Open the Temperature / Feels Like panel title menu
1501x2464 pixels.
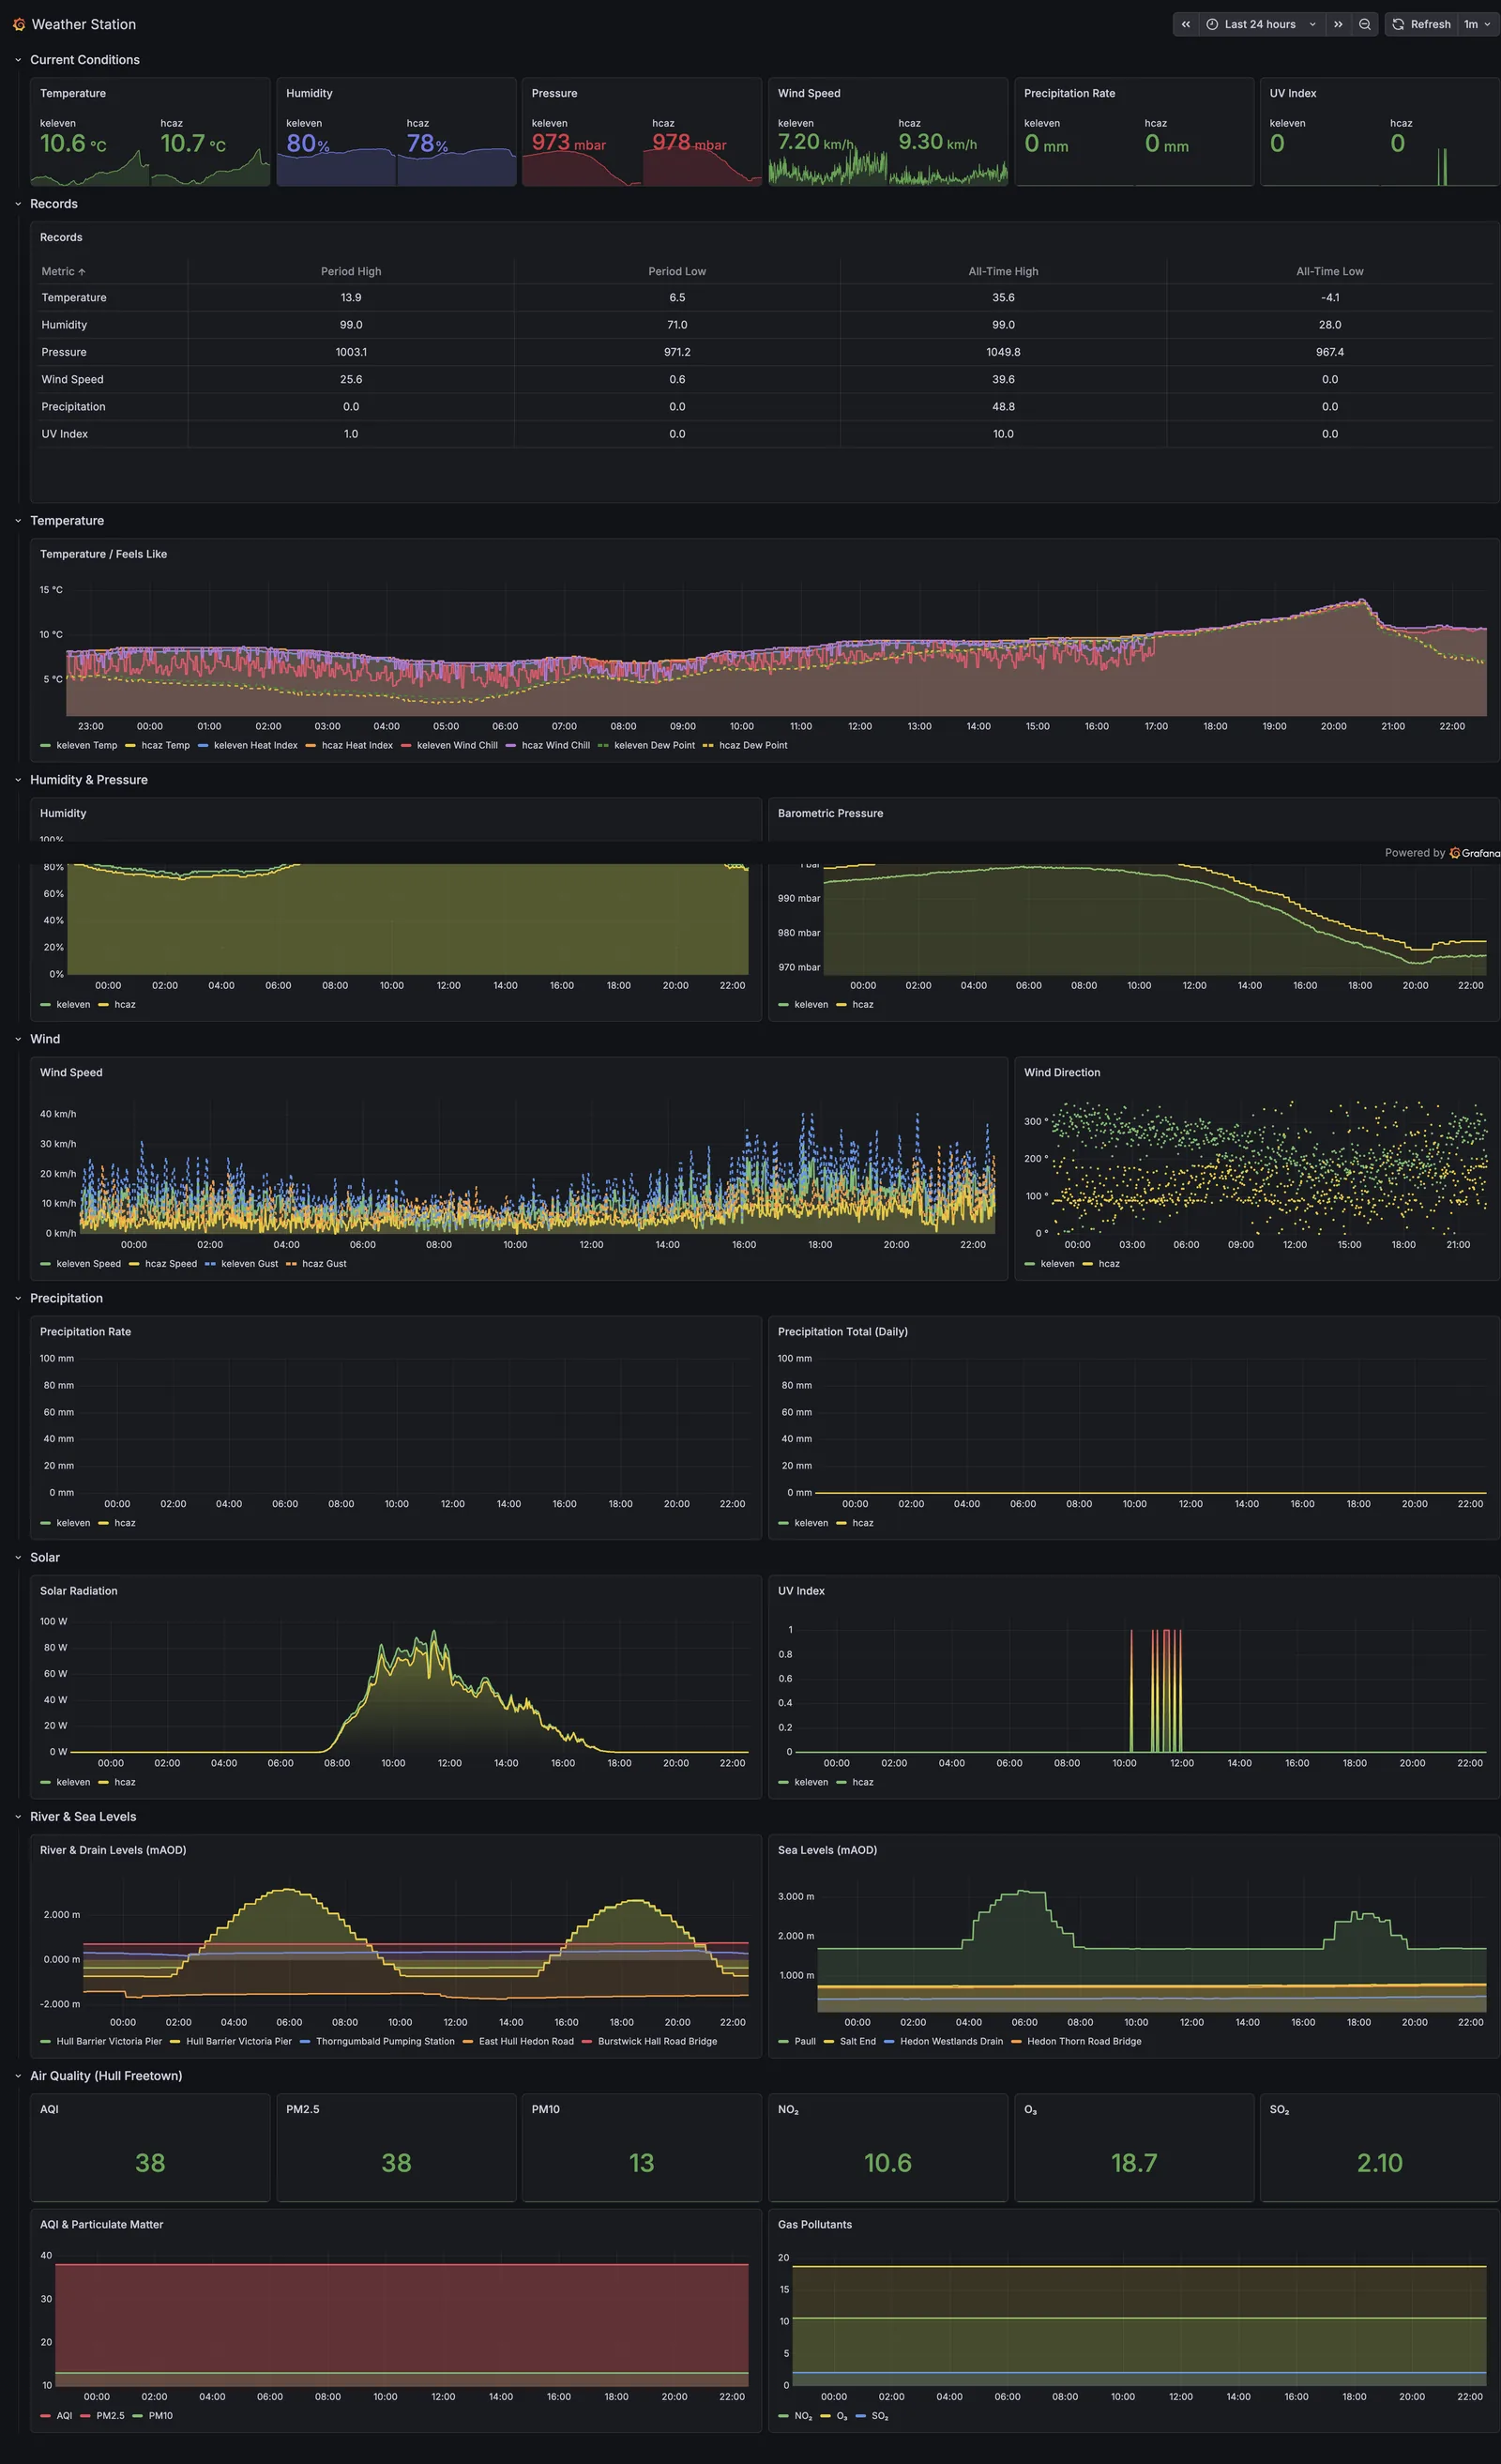click(x=103, y=554)
